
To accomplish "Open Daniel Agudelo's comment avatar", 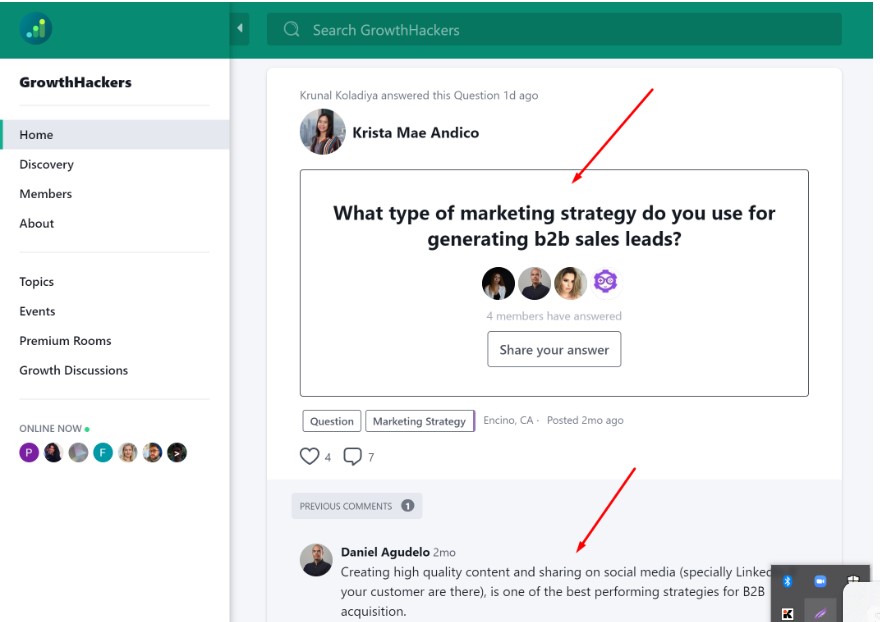I will (x=316, y=560).
